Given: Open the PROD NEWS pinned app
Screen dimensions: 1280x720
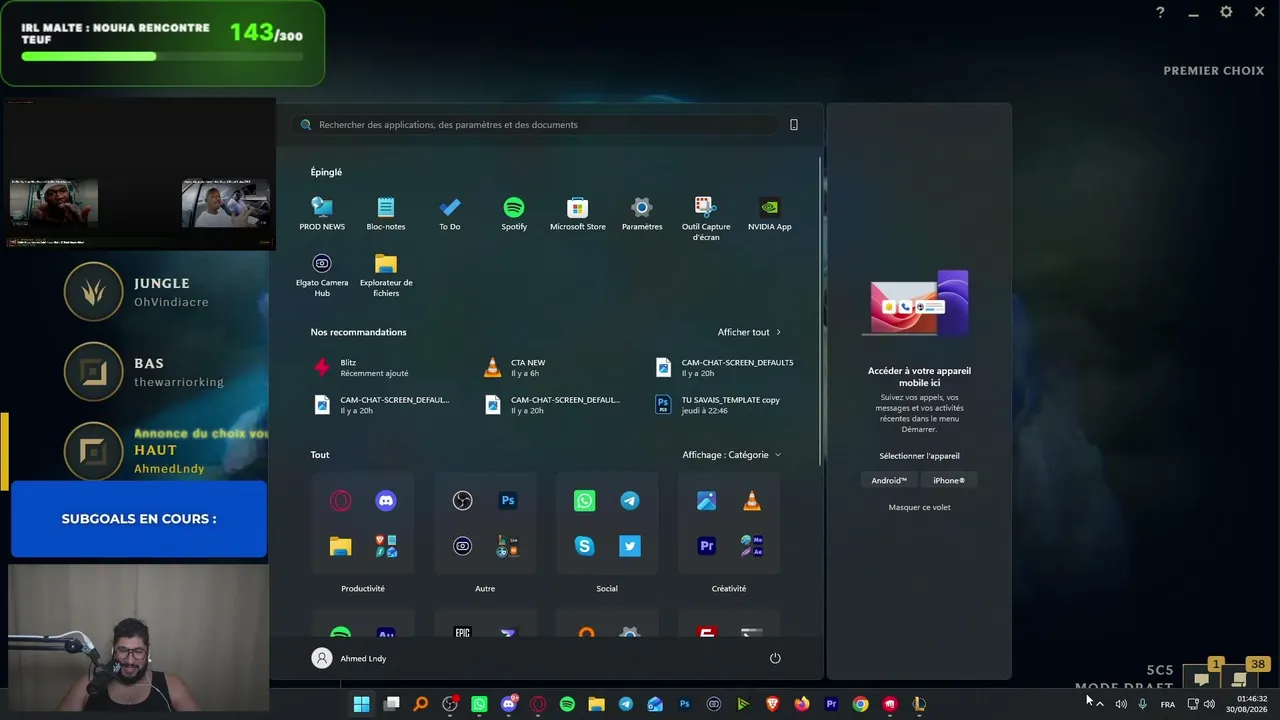Looking at the screenshot, I should [x=322, y=214].
